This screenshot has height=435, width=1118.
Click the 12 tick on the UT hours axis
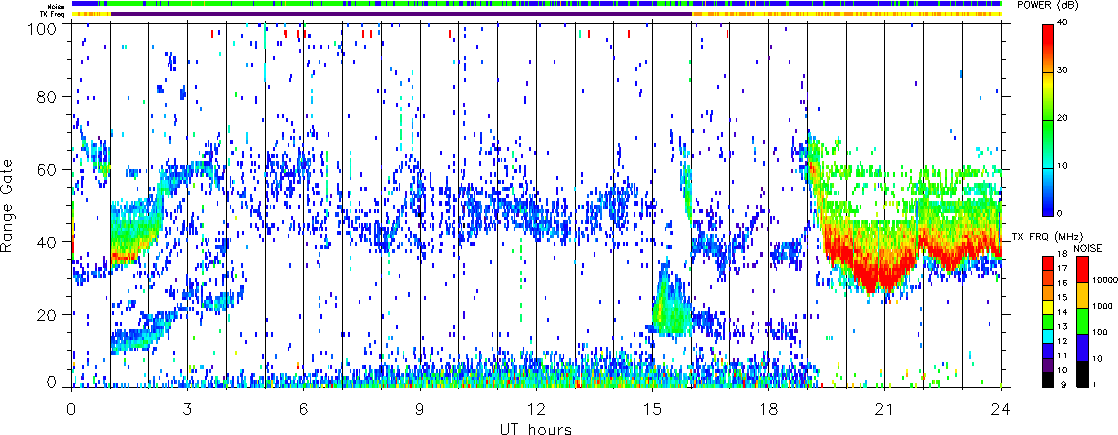click(536, 409)
